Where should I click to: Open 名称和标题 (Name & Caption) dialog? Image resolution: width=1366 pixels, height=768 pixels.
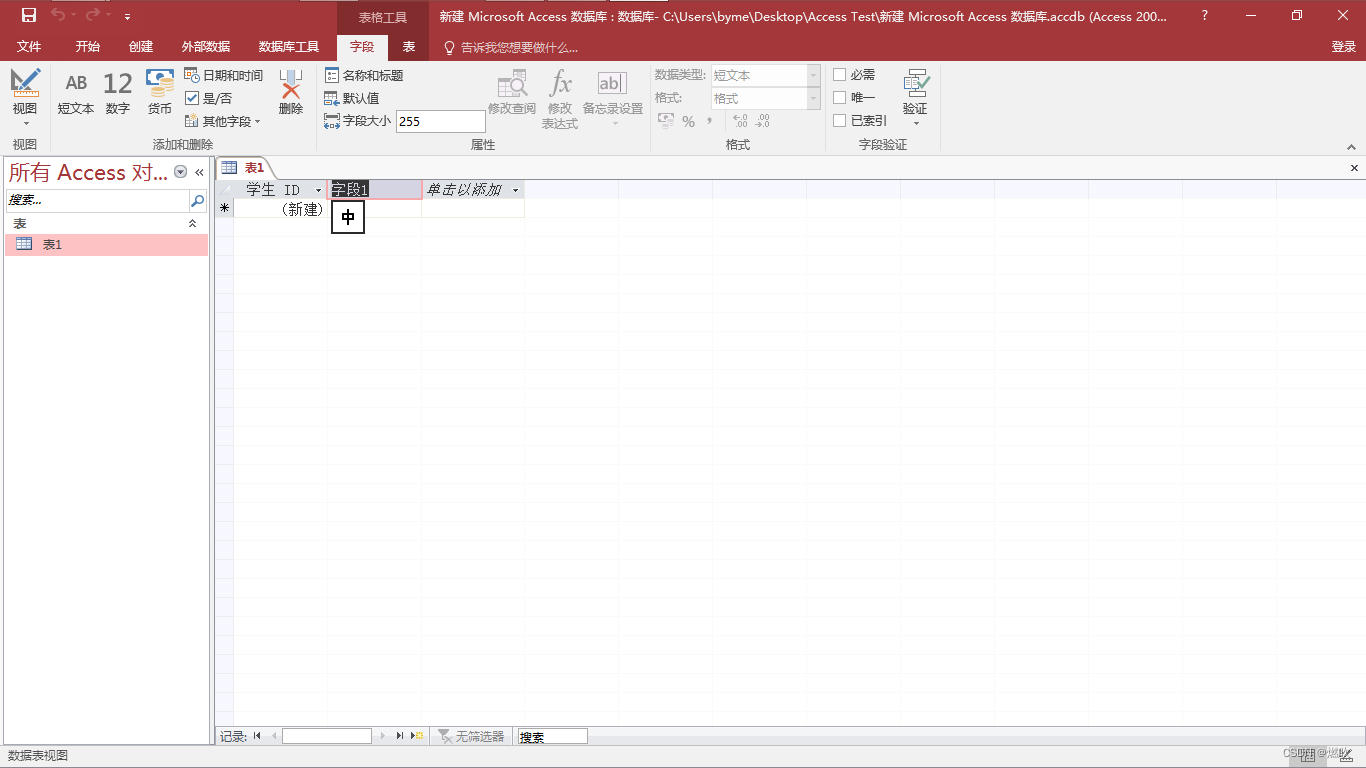tap(364, 76)
